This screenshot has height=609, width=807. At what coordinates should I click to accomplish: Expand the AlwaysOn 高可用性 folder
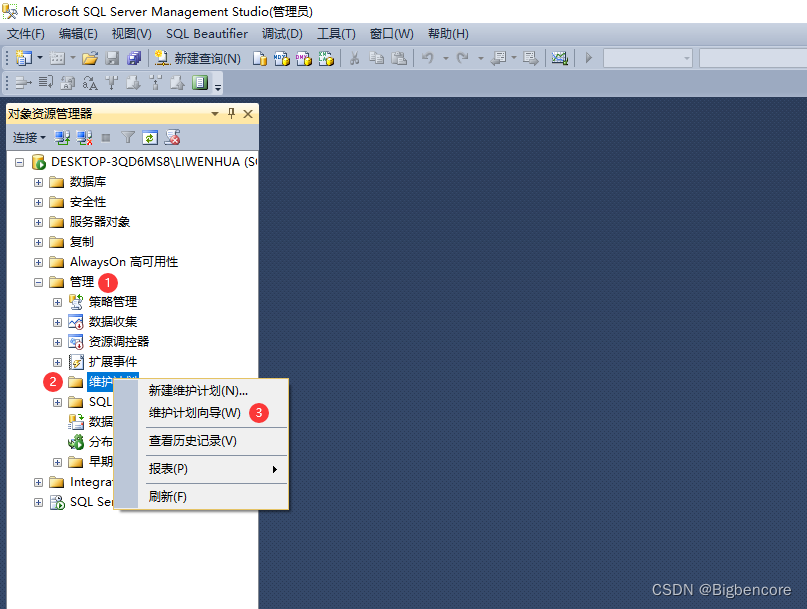coord(38,263)
